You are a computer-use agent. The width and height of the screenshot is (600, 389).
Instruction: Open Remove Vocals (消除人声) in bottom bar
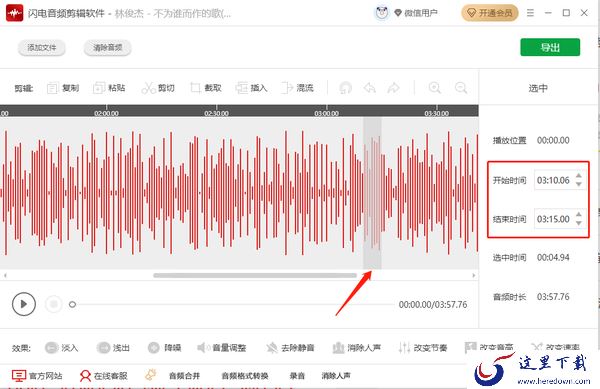336,376
